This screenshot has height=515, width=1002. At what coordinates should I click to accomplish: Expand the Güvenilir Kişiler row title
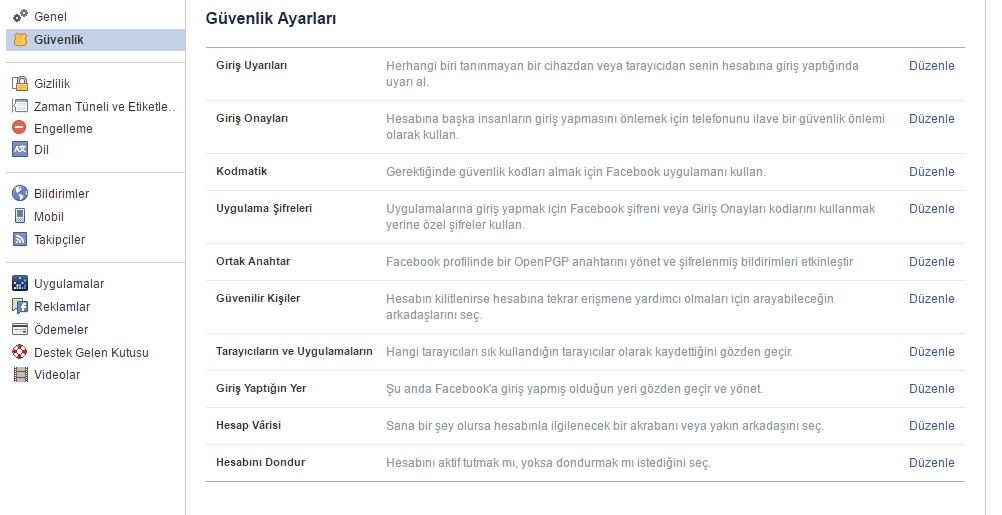click(x=258, y=298)
